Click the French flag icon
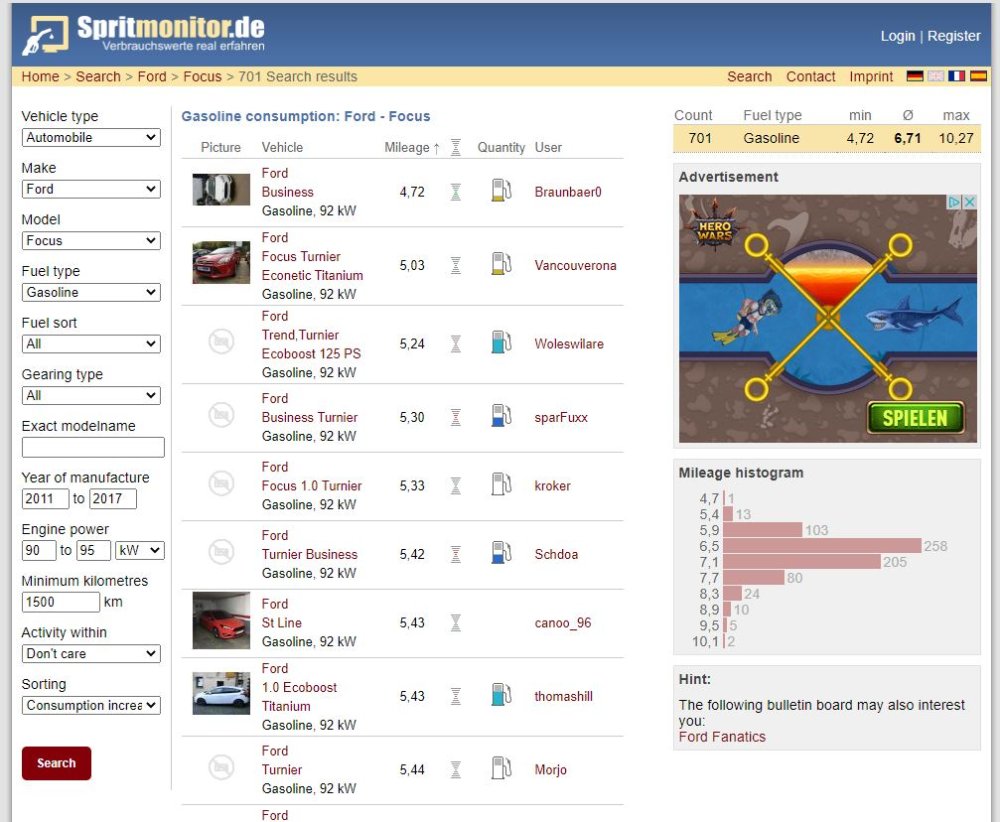1000x822 pixels. [x=957, y=76]
